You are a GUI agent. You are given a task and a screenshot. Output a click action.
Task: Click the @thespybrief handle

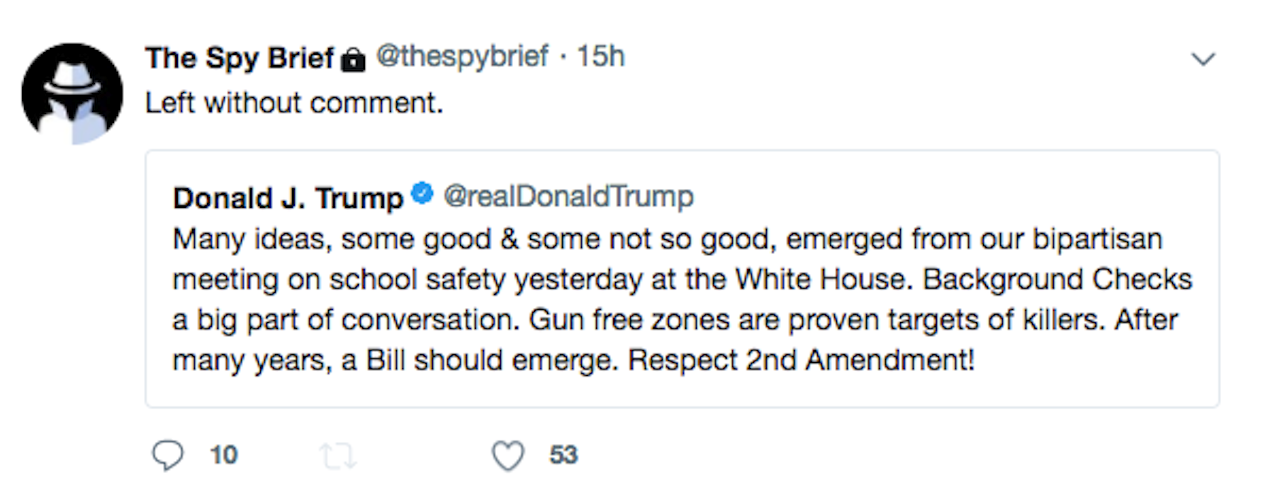tap(462, 57)
